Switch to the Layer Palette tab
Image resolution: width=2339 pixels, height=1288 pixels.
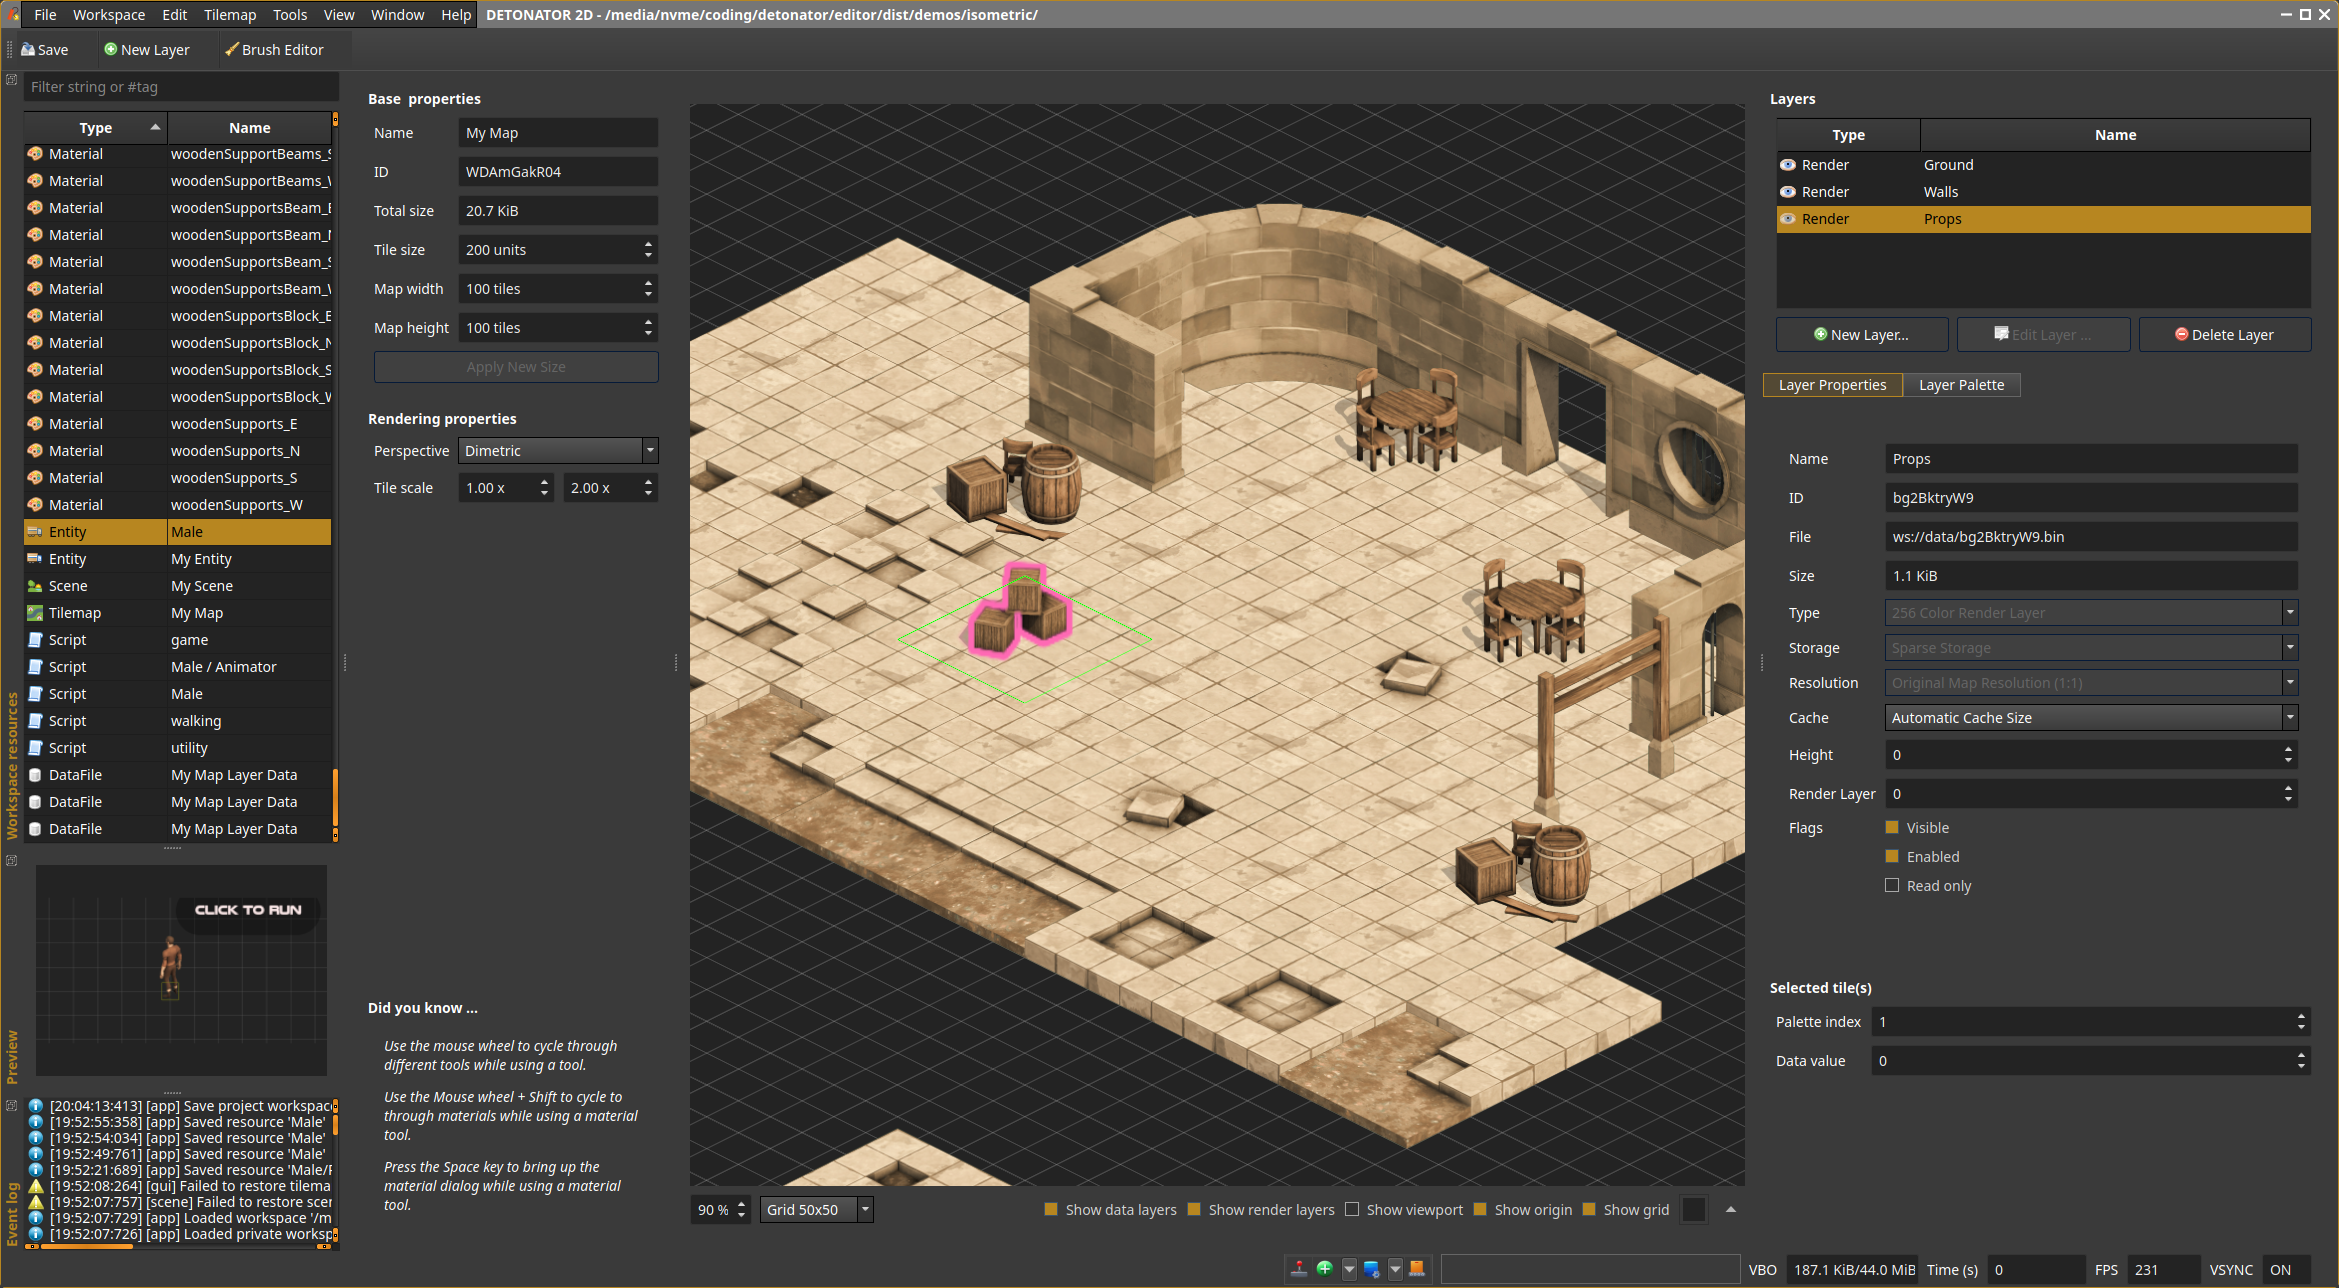click(x=1961, y=385)
